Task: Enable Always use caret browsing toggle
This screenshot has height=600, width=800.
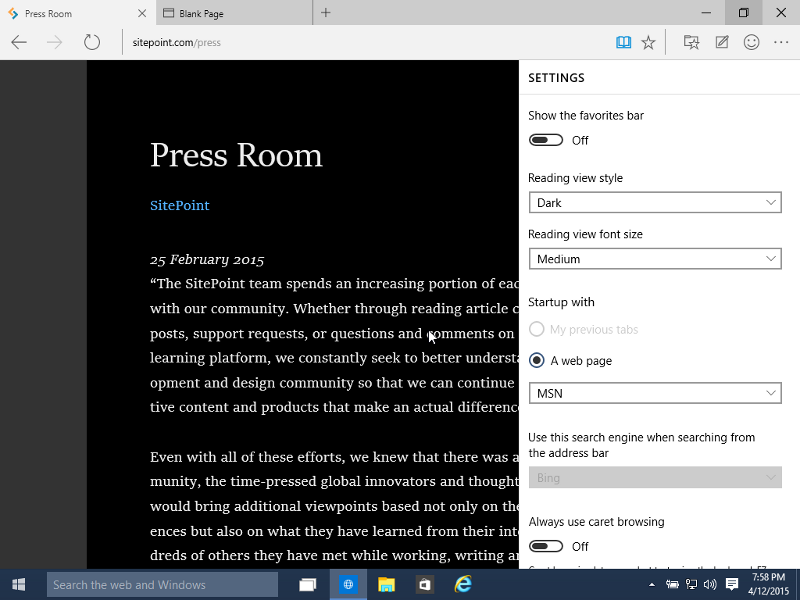Action: click(x=546, y=546)
